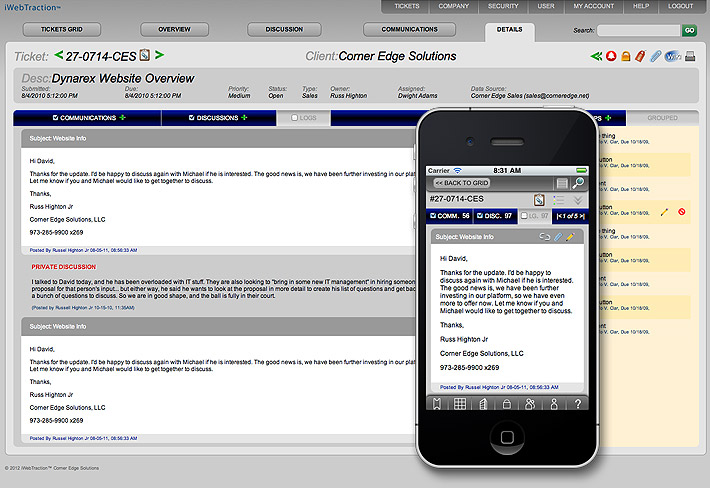The height and width of the screenshot is (488, 710).
Task: Tap the 1 of 5 pager on phone
Action: coord(570,216)
